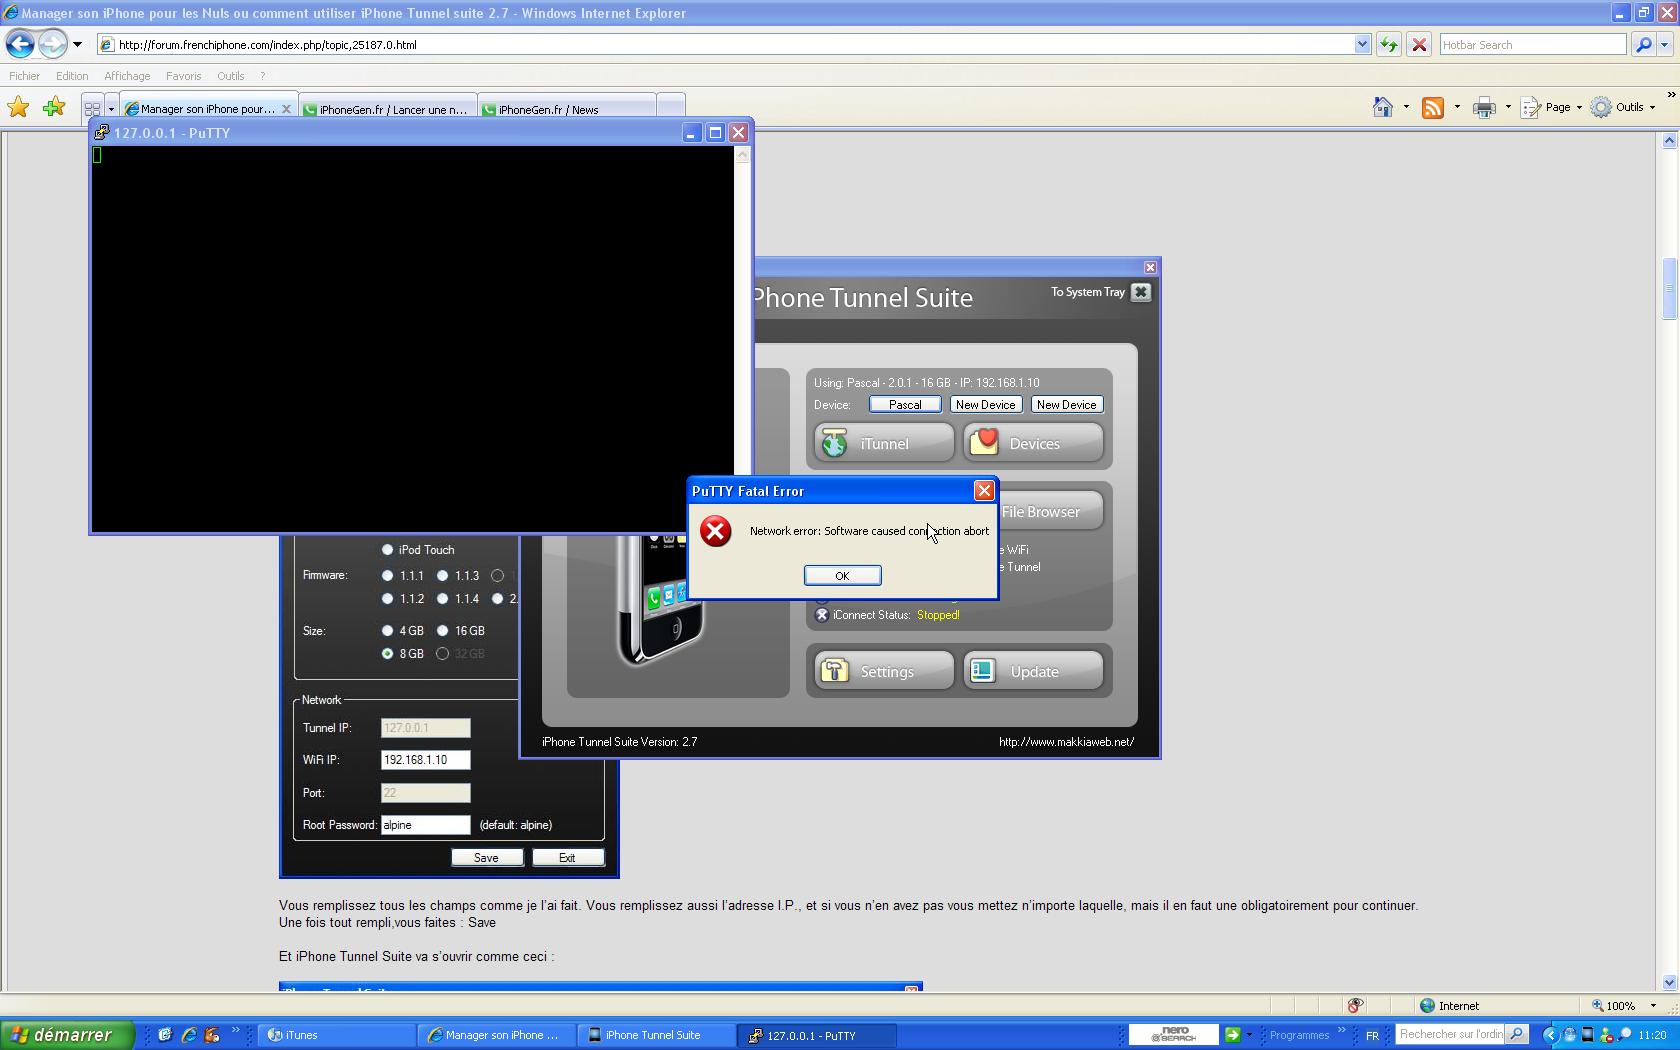Click the iConnect Status X icon
The height and width of the screenshot is (1050, 1680).
click(x=822, y=615)
